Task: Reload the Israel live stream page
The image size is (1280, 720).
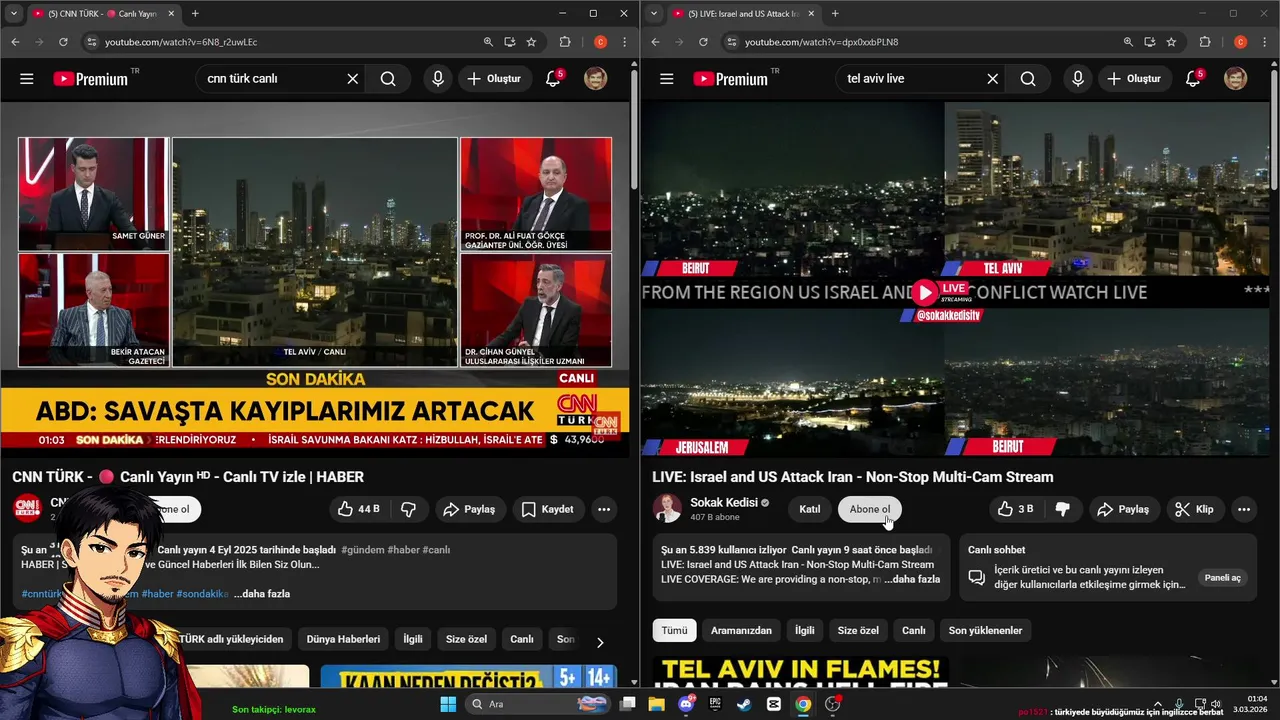Action: point(703,42)
